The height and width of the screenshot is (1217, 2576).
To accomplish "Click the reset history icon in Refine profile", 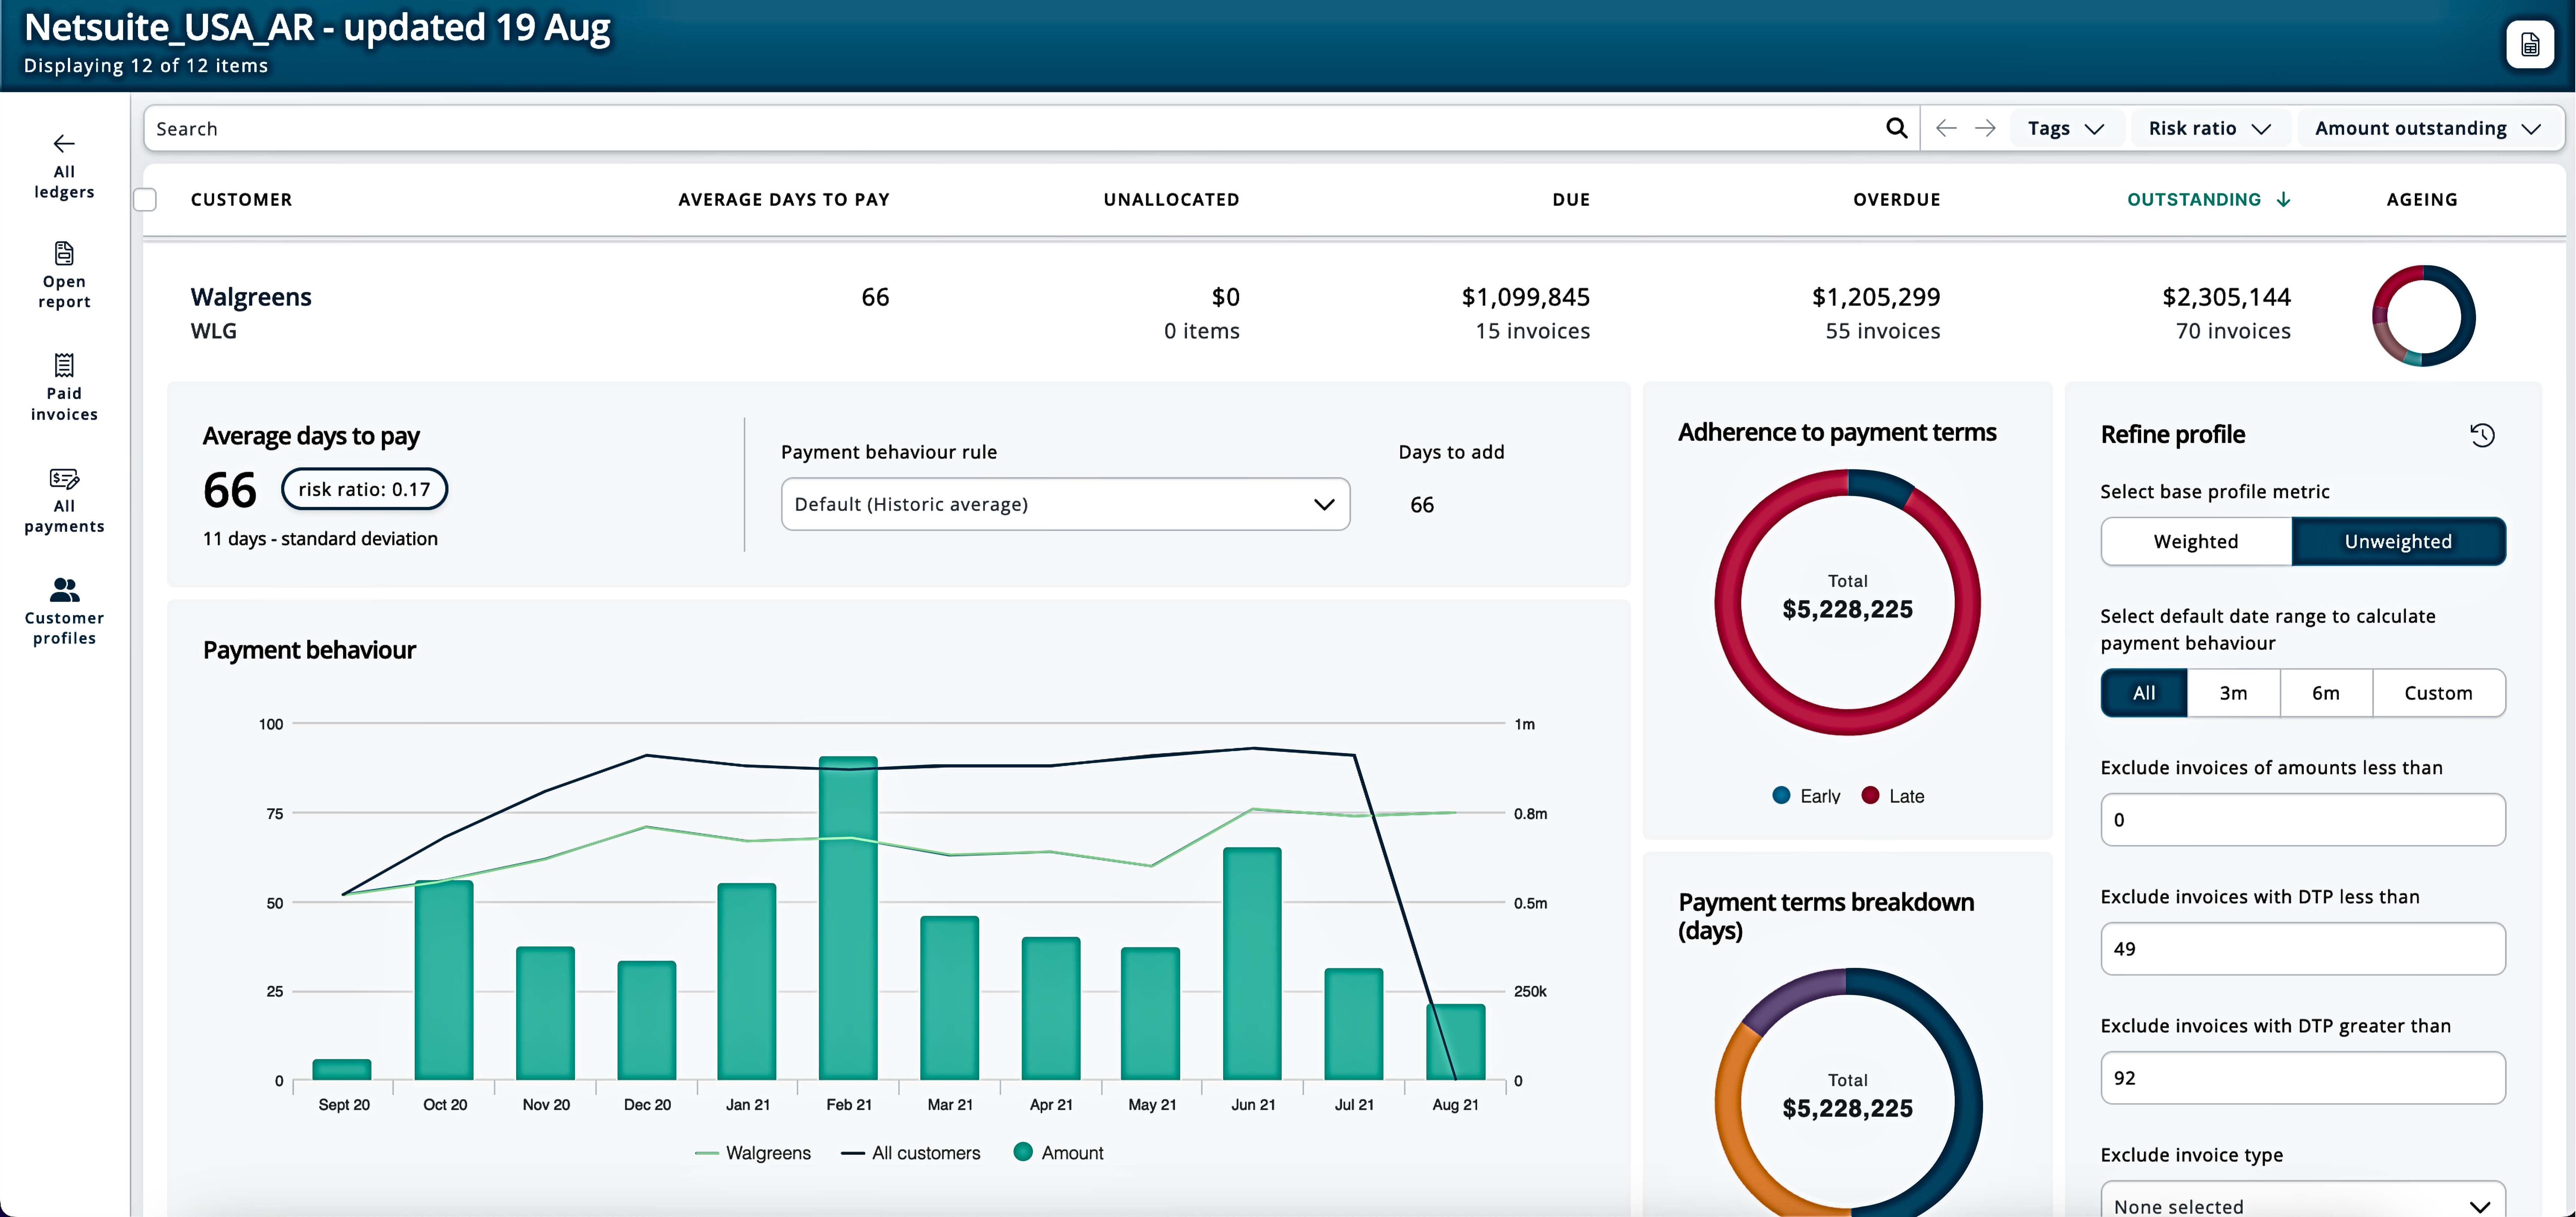I will pos(2482,435).
